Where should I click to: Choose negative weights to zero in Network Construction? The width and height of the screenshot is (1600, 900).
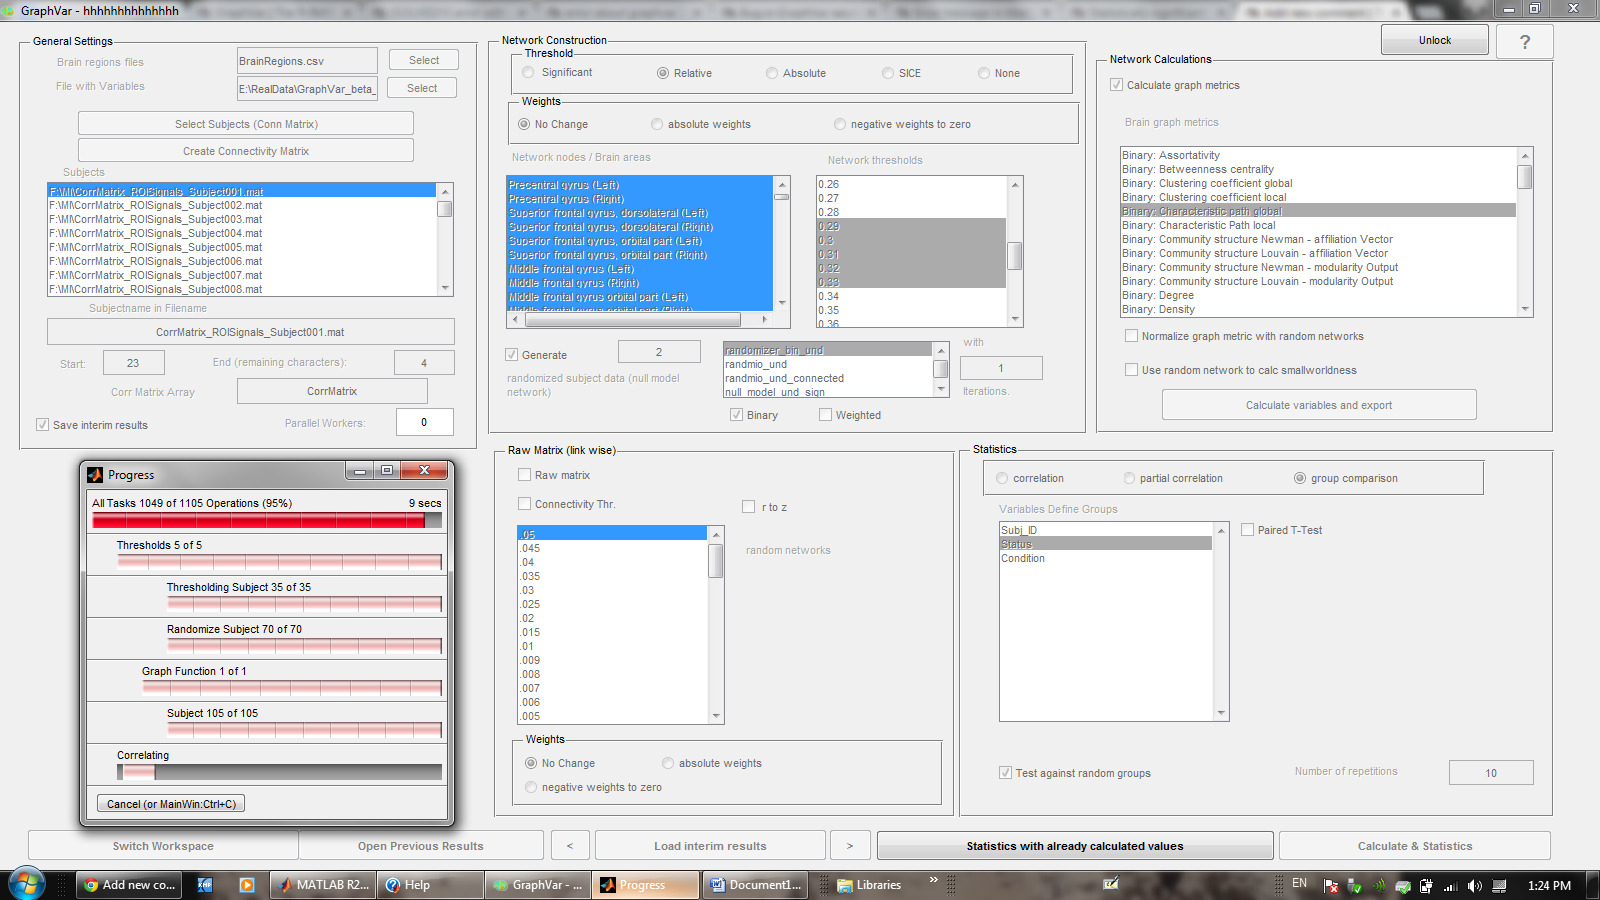840,124
